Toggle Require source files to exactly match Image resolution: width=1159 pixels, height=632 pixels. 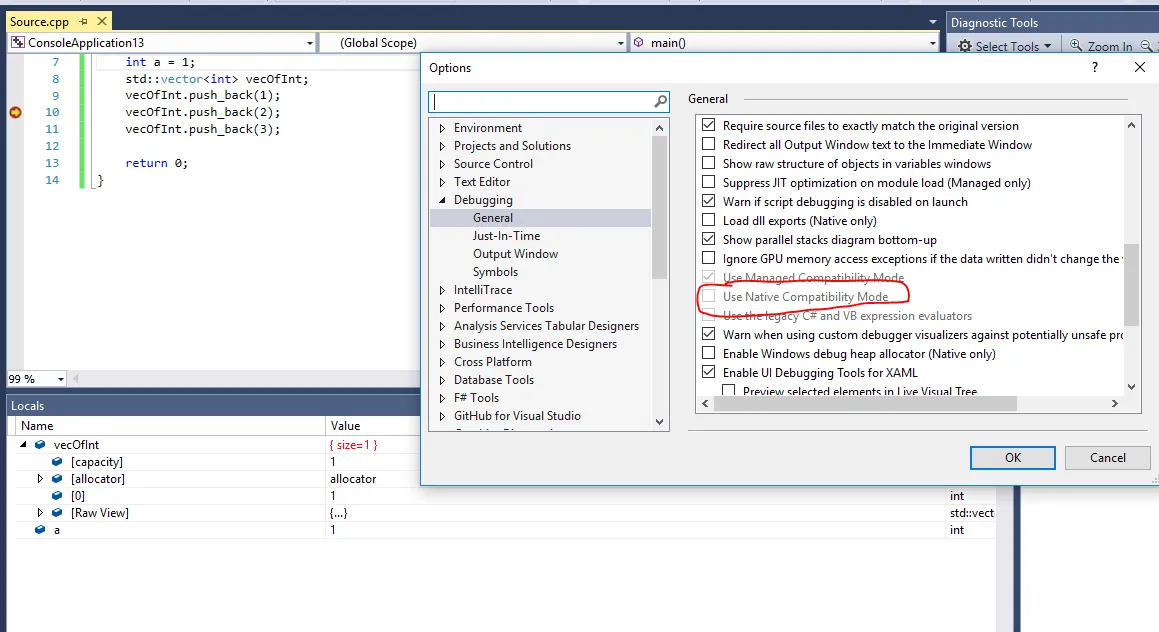[708, 125]
